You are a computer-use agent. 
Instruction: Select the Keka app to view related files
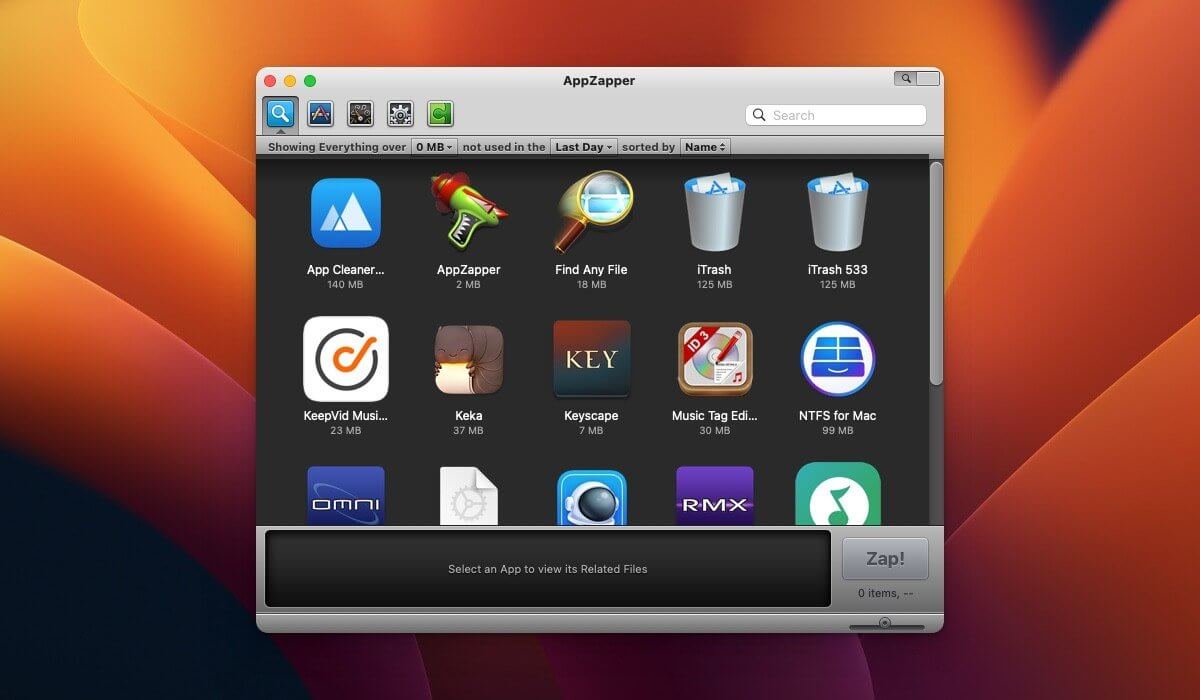point(469,358)
